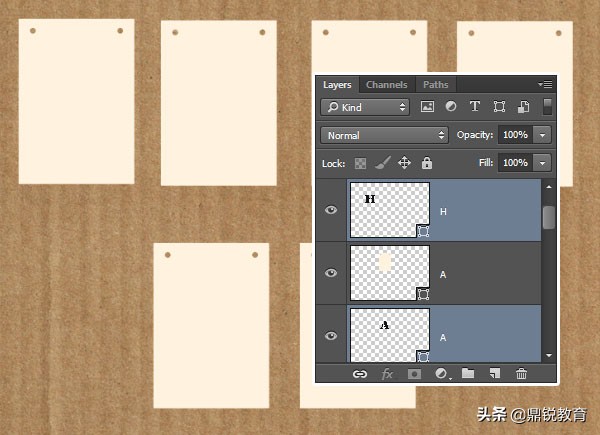Add a layer mask
This screenshot has height=435, width=600.
pos(414,373)
